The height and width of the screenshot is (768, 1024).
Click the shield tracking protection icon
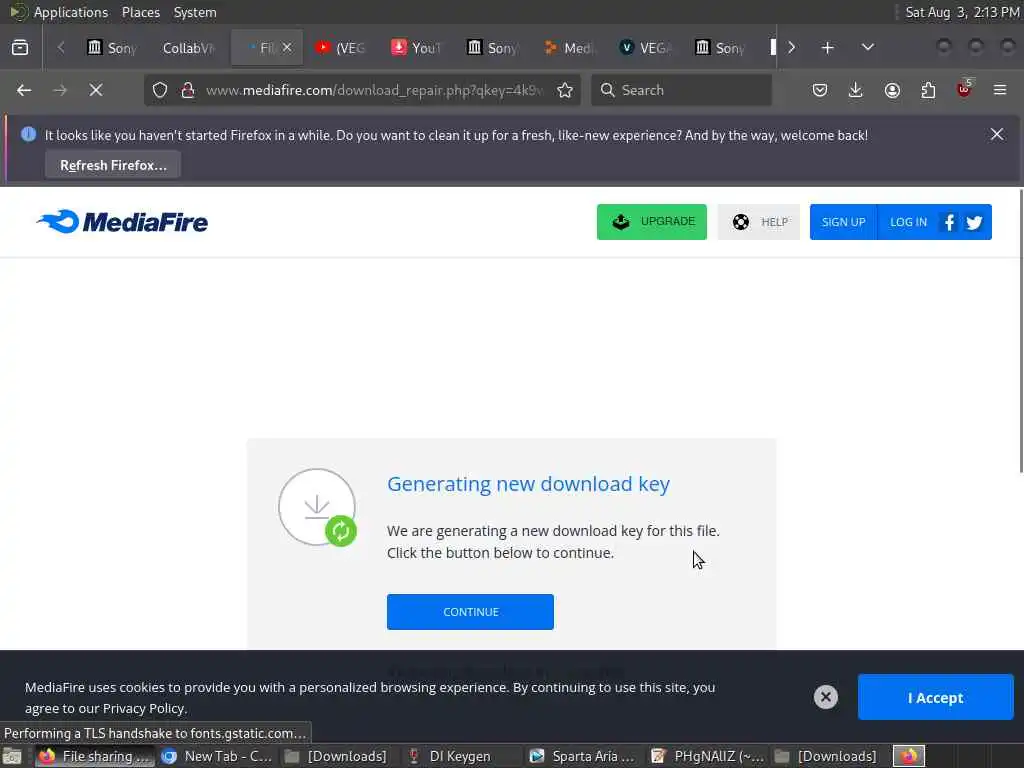(x=160, y=90)
